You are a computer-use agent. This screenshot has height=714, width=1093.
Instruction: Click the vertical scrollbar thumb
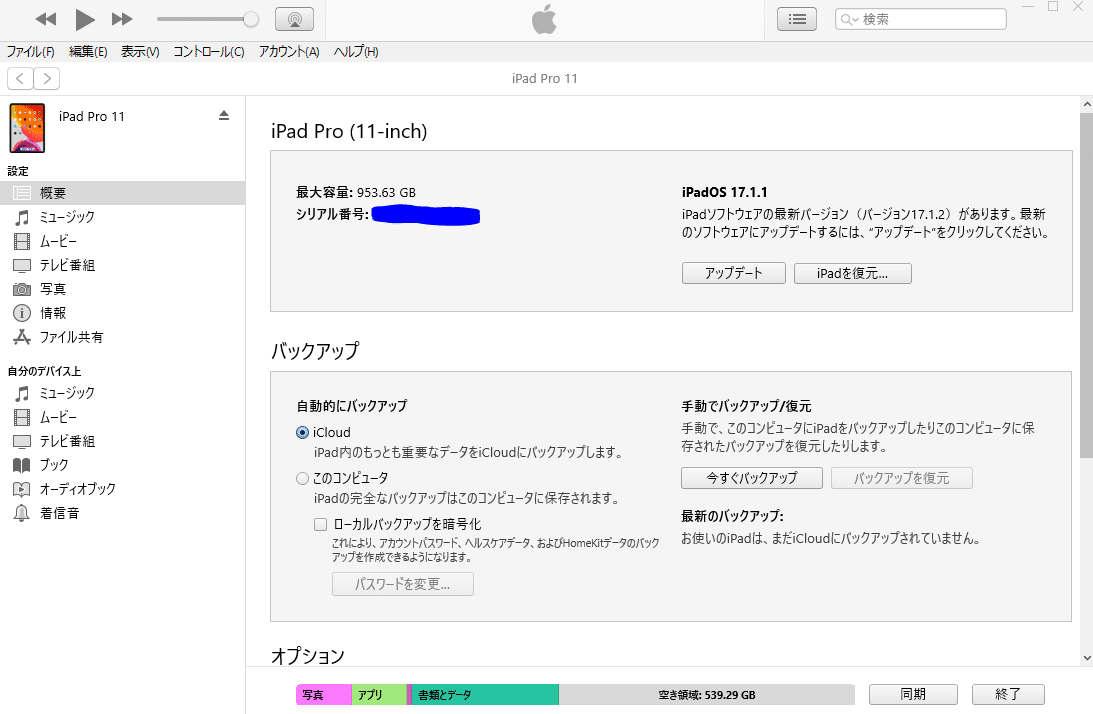pyautogui.click(x=1087, y=284)
